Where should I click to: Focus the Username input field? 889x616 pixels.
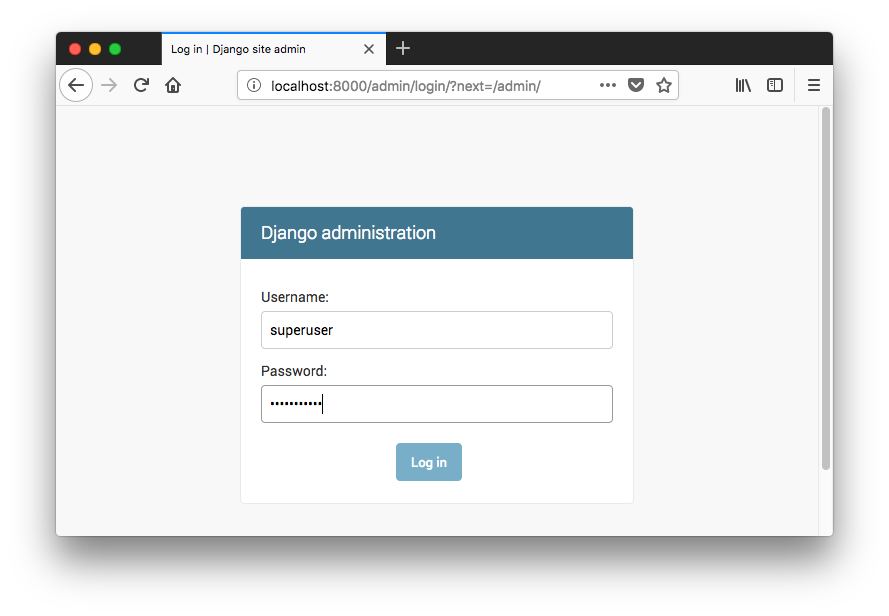pyautogui.click(x=437, y=330)
